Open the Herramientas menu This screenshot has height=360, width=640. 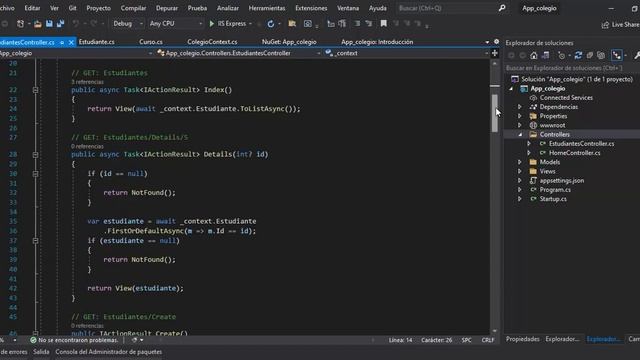tap(267, 8)
